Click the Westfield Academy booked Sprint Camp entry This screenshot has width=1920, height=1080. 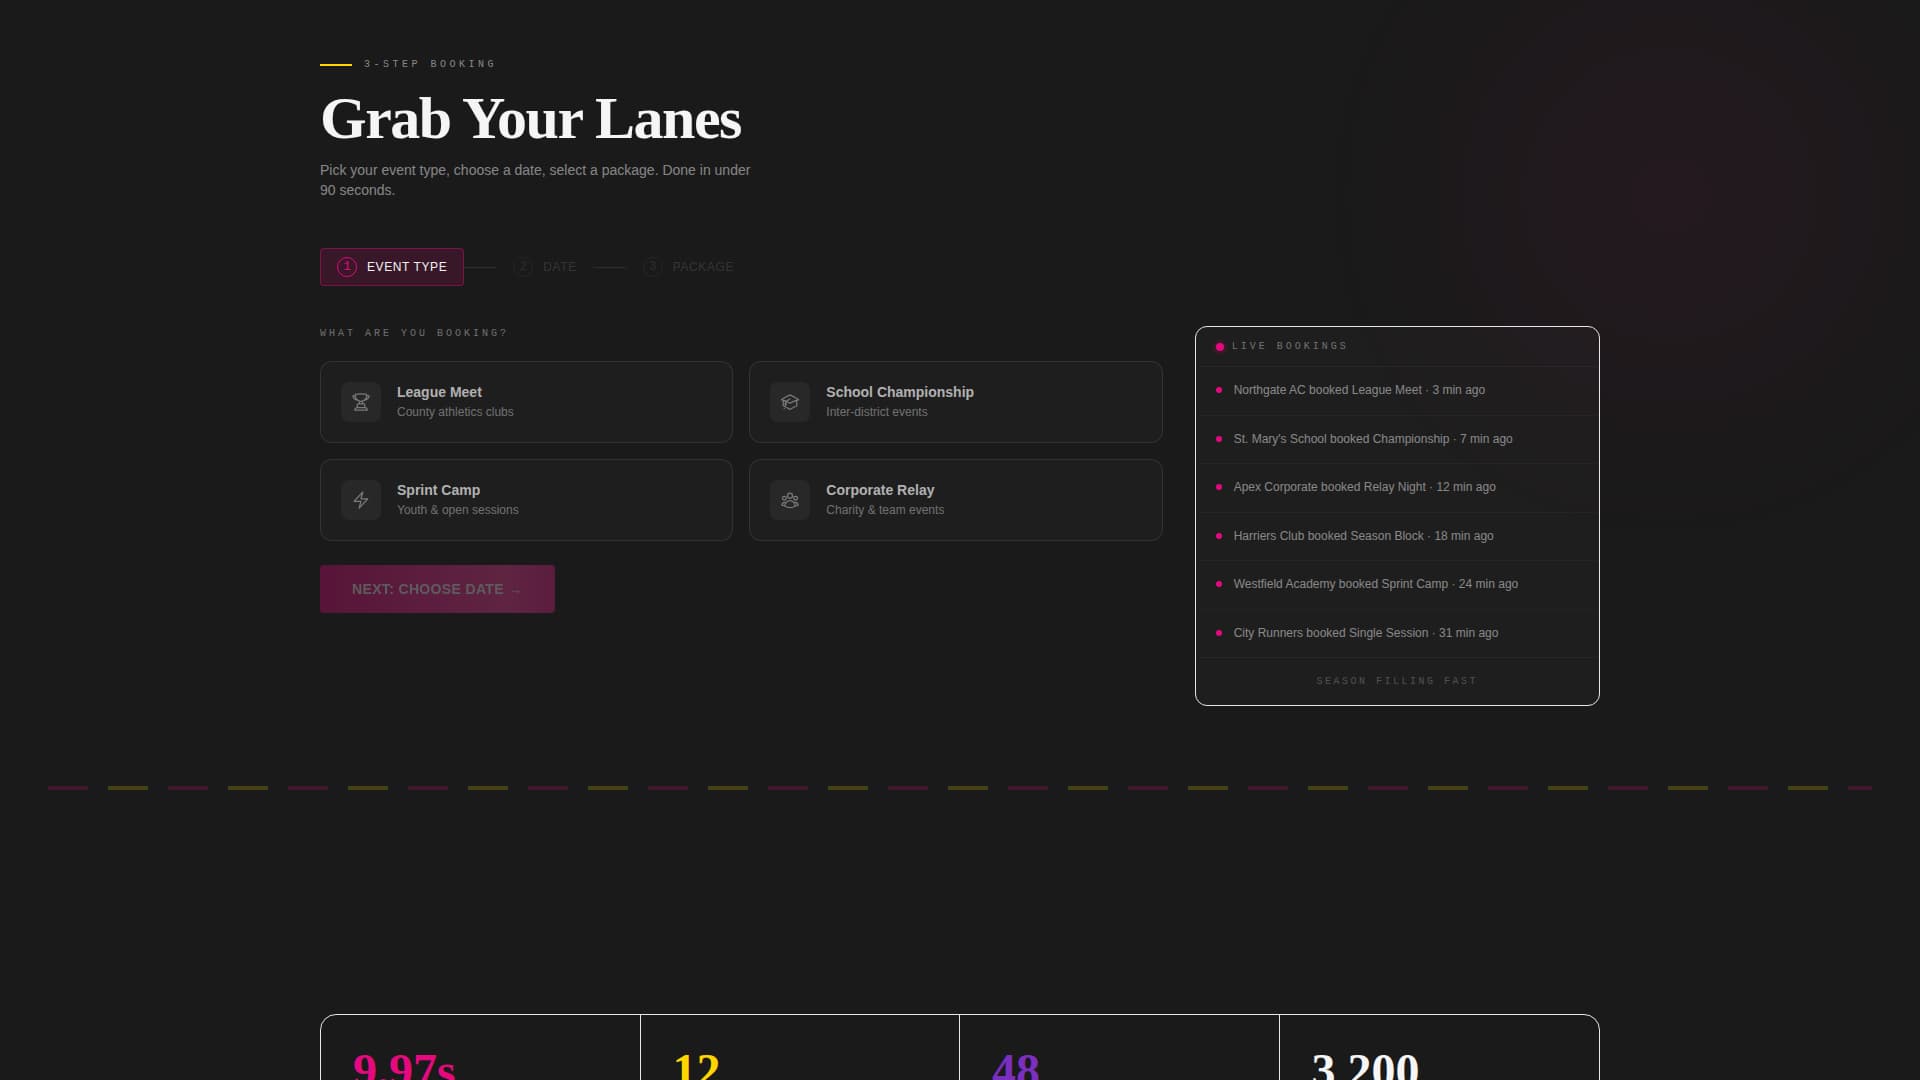tap(1397, 584)
